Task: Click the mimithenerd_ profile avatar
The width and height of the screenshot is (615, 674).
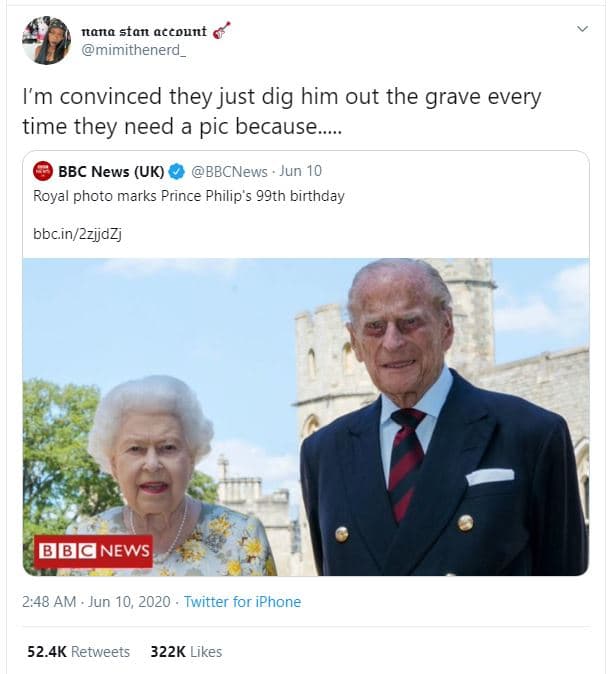Action: pos(46,41)
